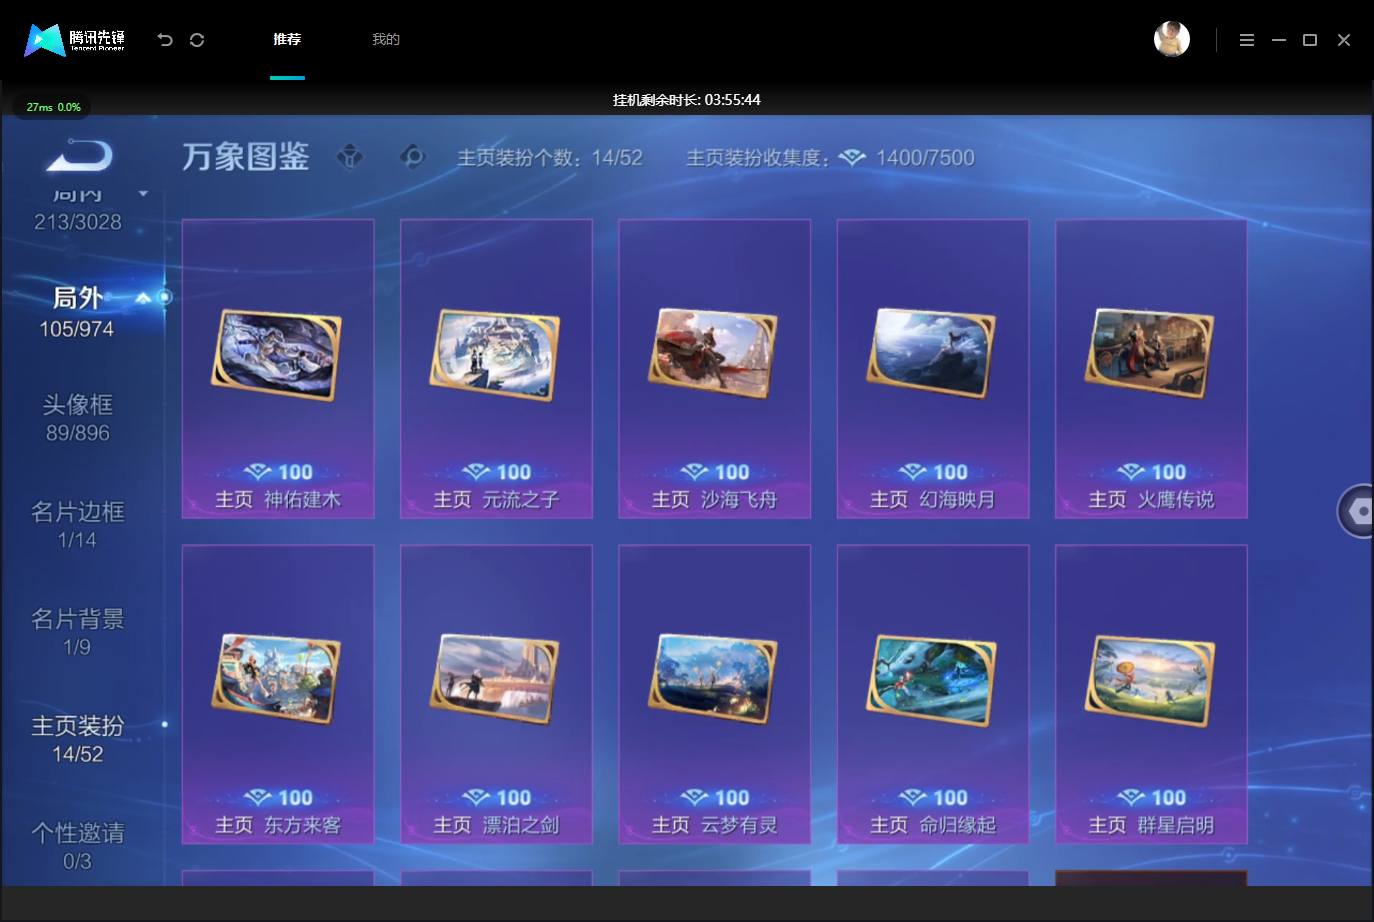The image size is (1374, 922).
Task: Open the 漂泊之剑 homepage card
Action: 496,694
